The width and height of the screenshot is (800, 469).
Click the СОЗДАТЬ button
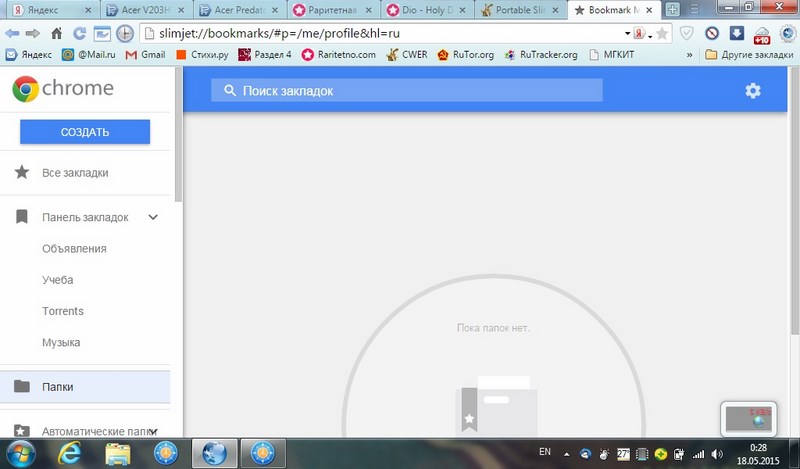click(85, 132)
